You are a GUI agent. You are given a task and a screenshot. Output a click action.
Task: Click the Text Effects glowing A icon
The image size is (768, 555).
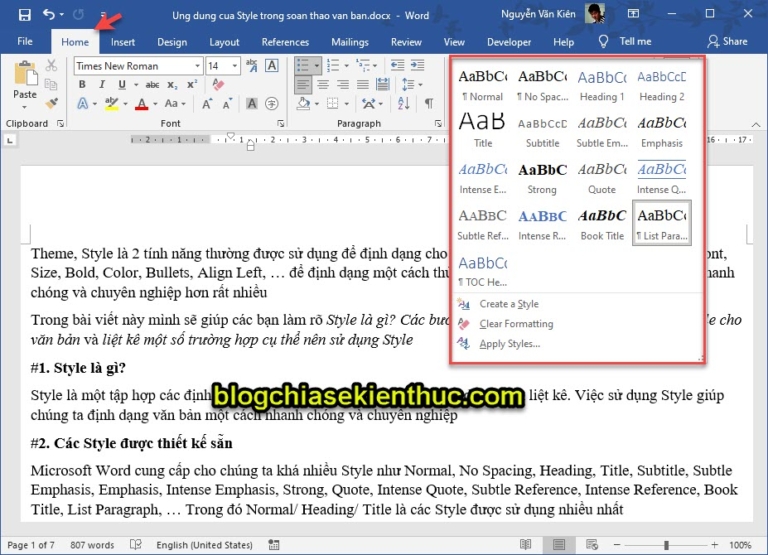(x=82, y=103)
